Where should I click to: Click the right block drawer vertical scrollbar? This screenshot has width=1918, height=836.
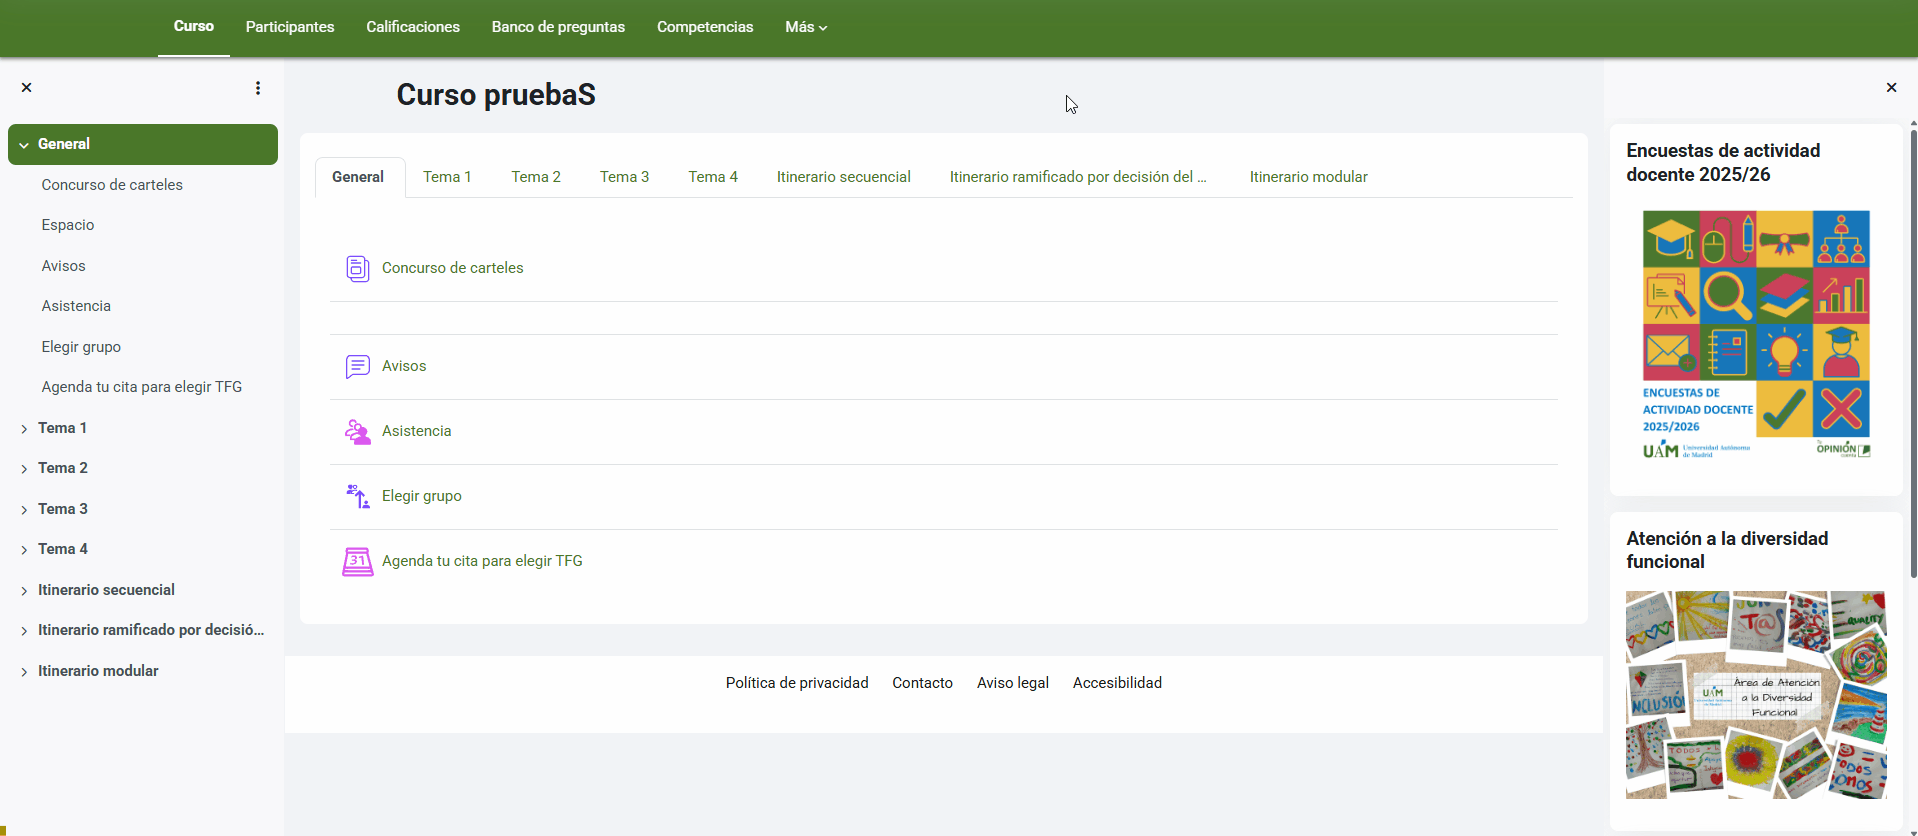coord(1913,350)
